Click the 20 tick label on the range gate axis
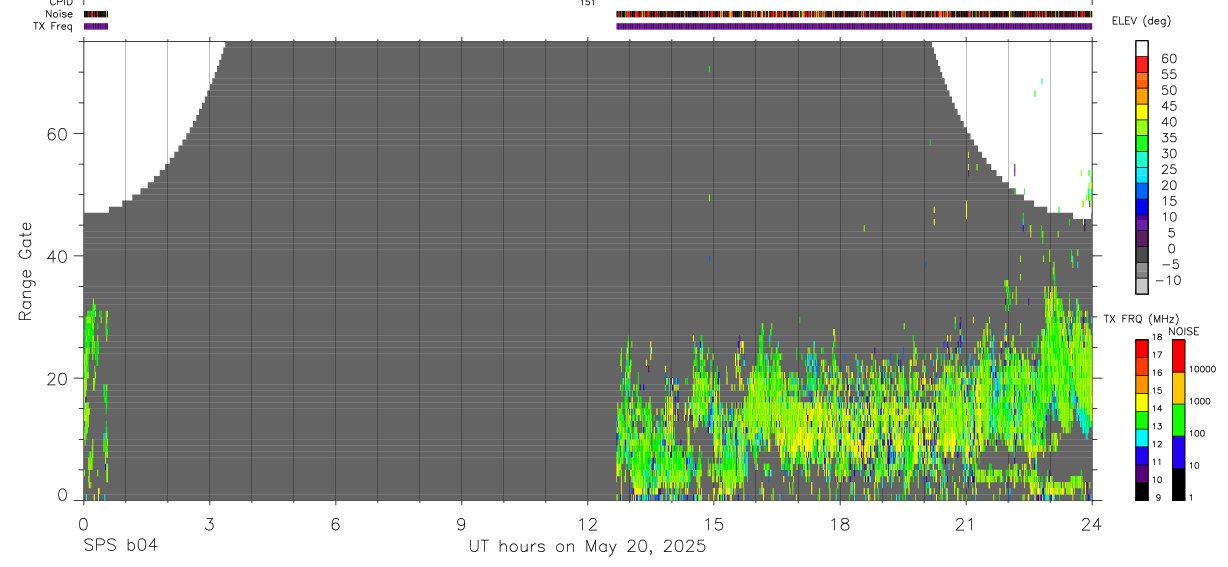Screen dimensions: 1228x567 [58, 379]
